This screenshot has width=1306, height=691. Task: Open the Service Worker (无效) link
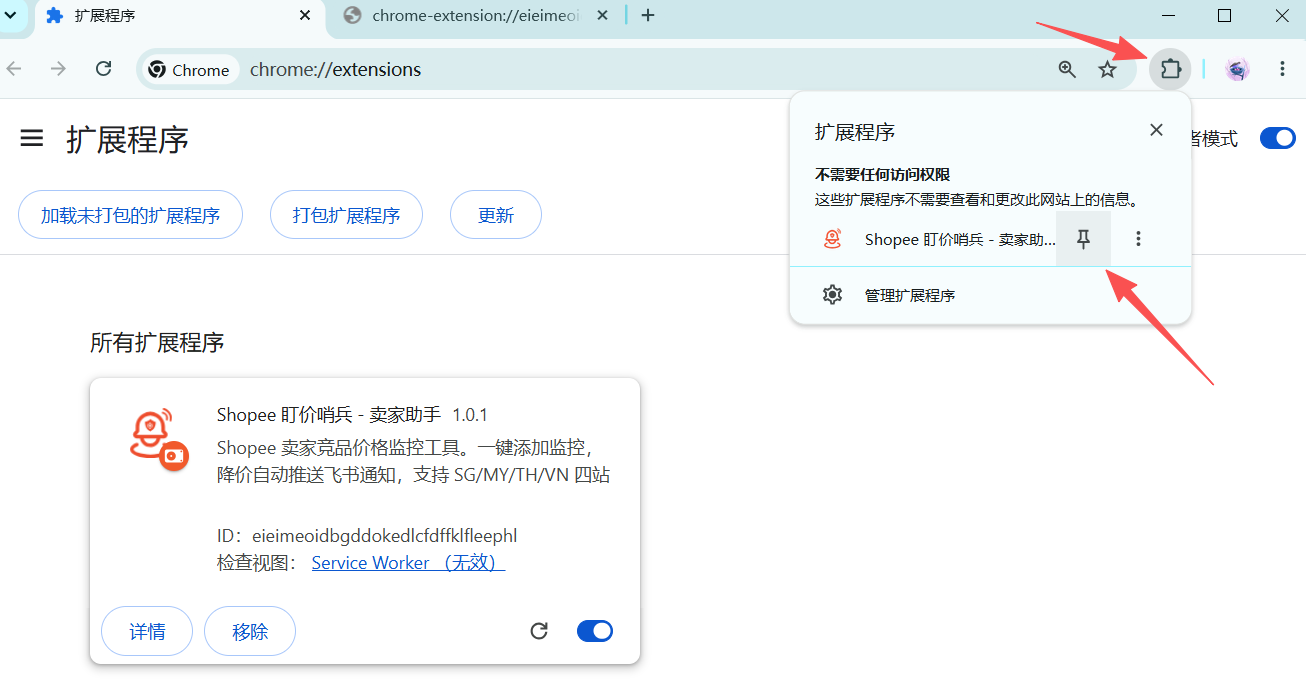coord(408,563)
